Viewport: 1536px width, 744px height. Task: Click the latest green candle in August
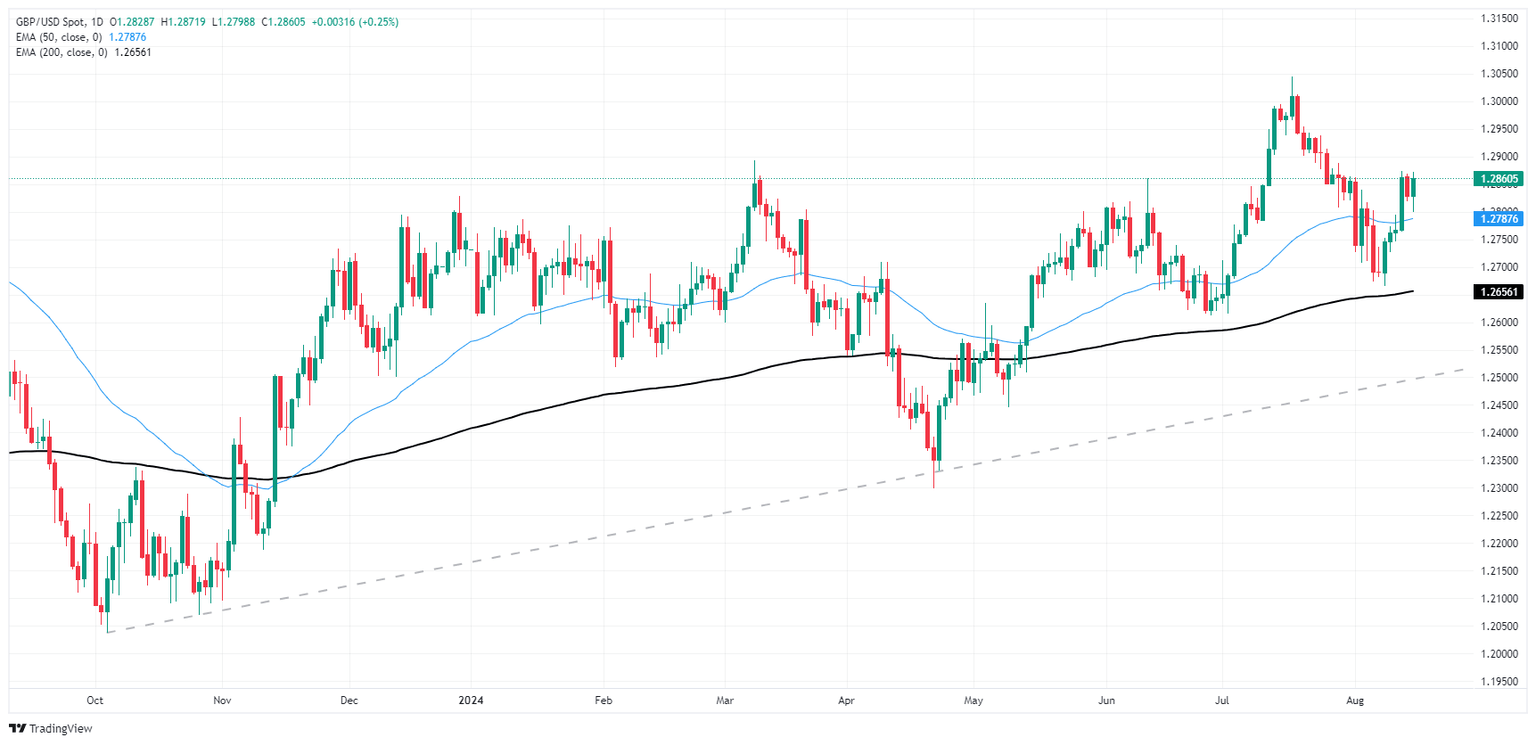1413,186
